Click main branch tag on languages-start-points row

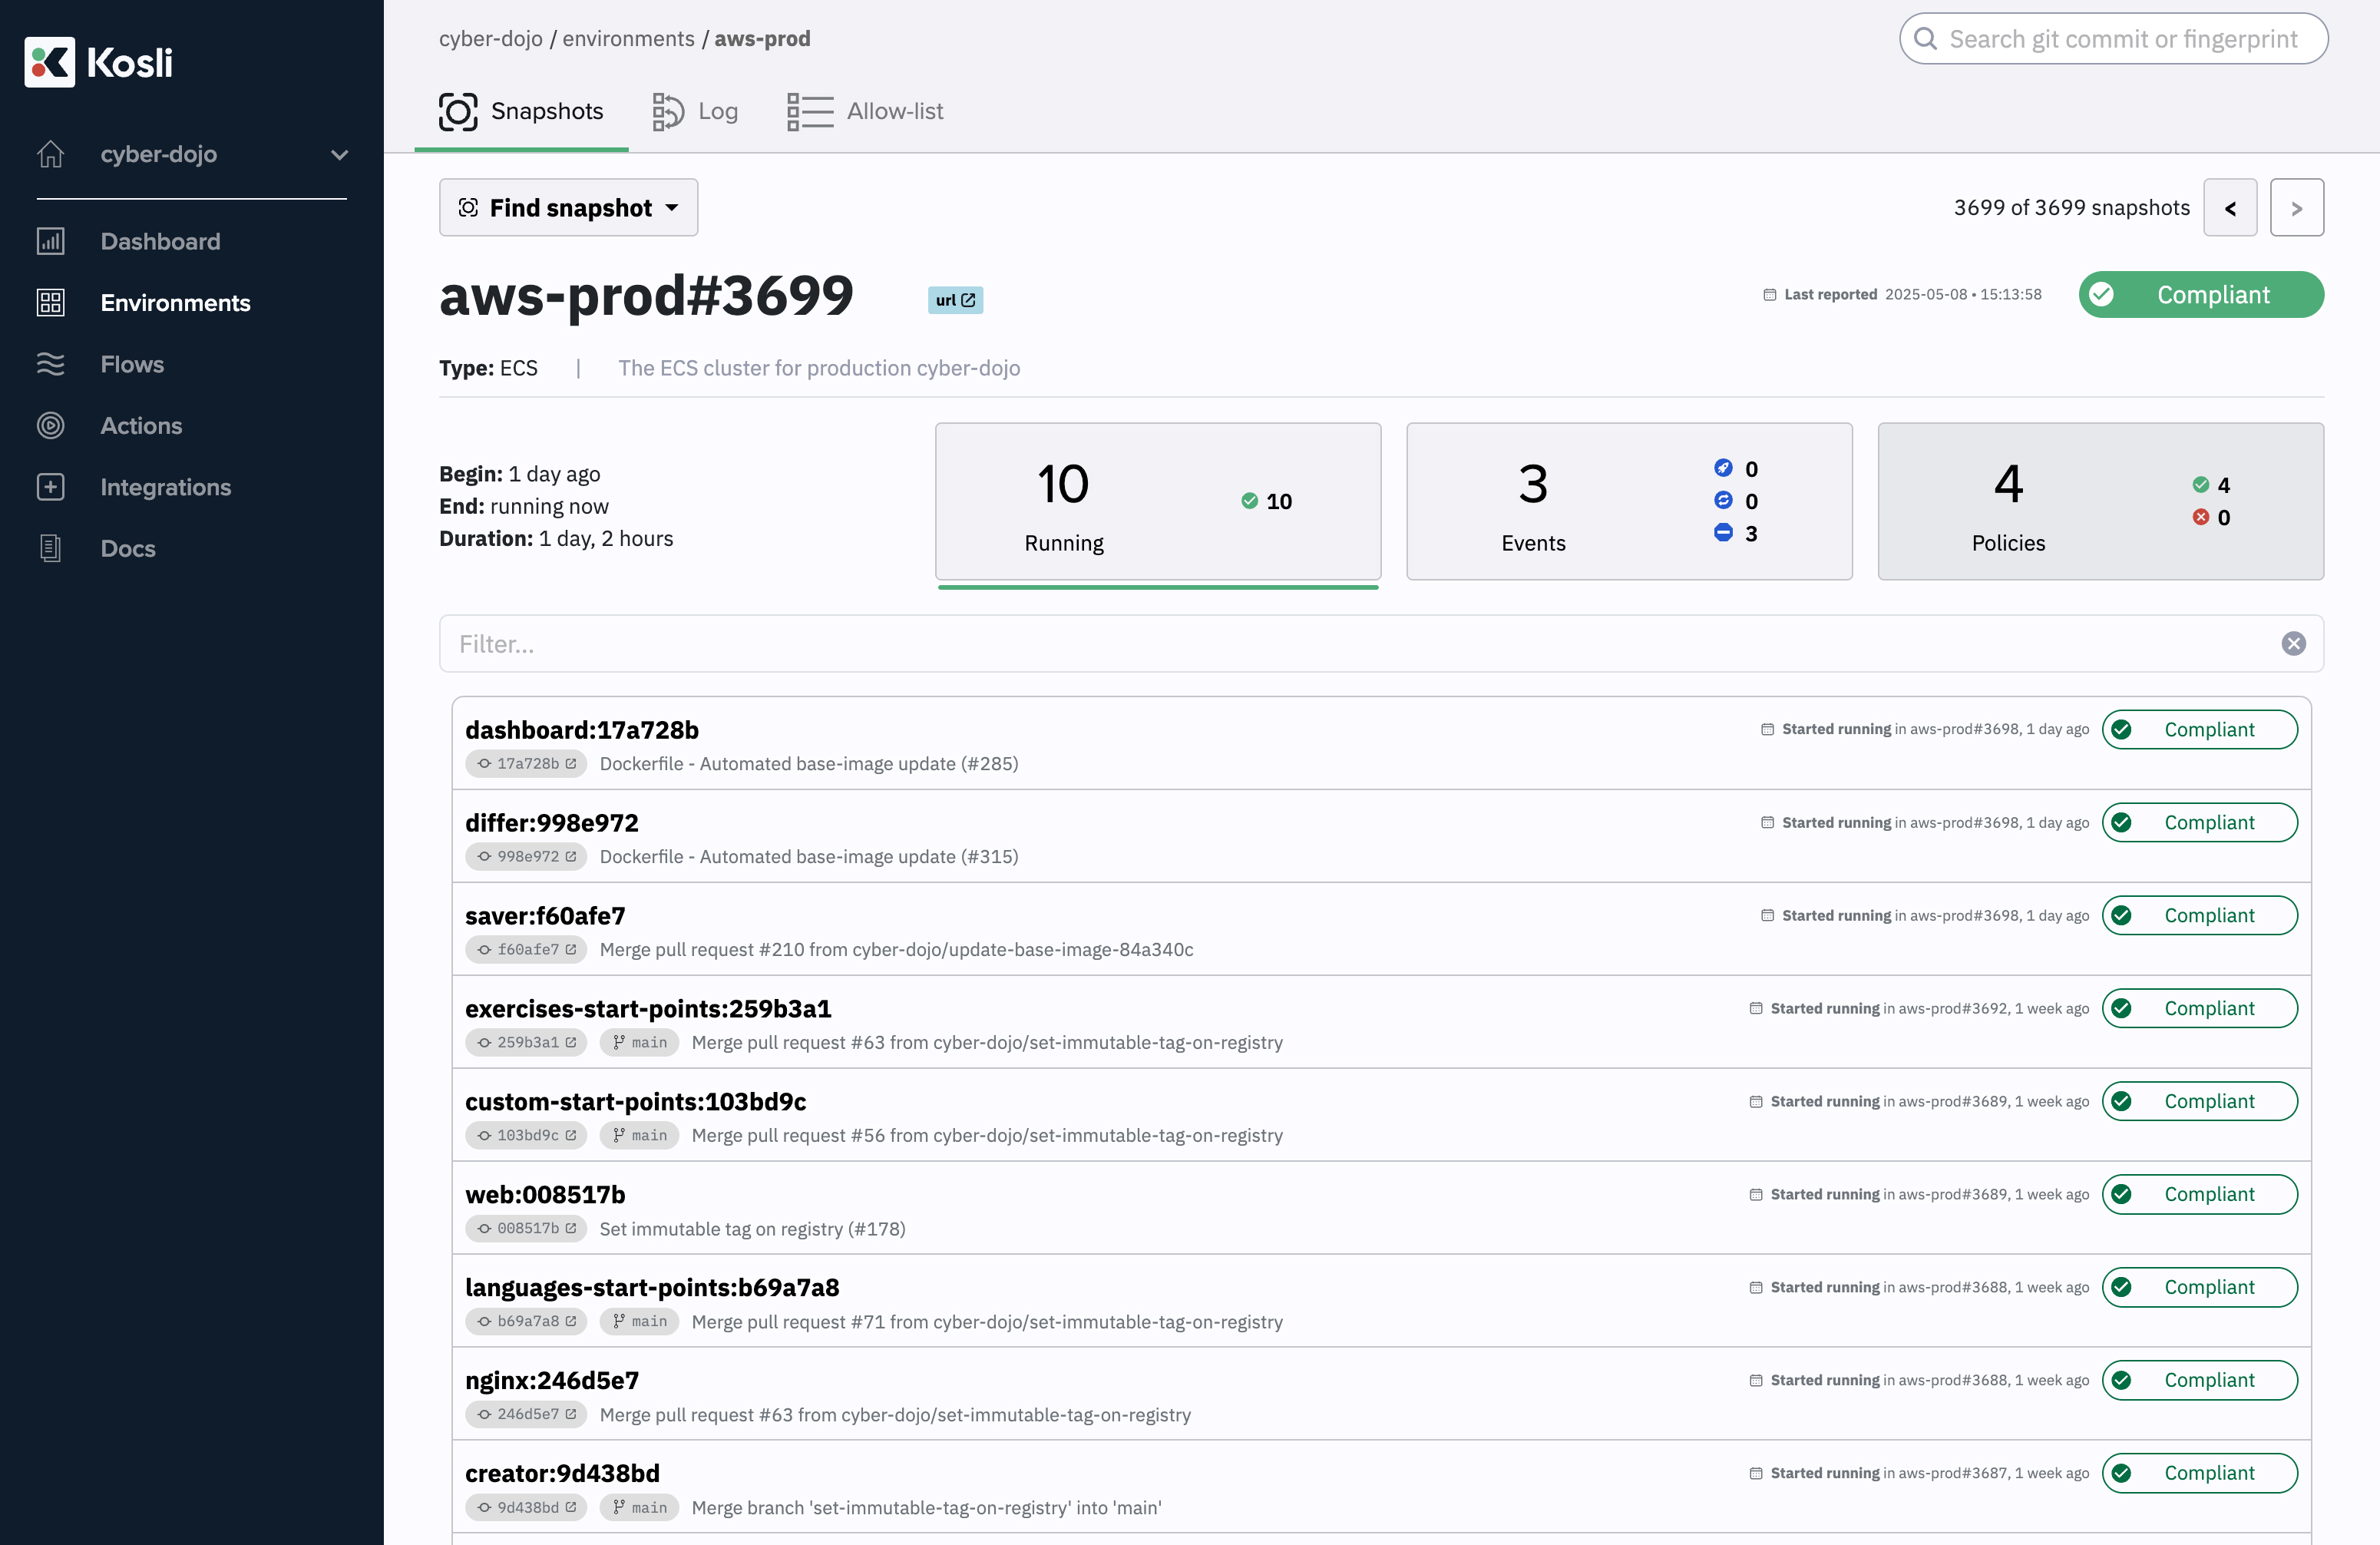[639, 1321]
